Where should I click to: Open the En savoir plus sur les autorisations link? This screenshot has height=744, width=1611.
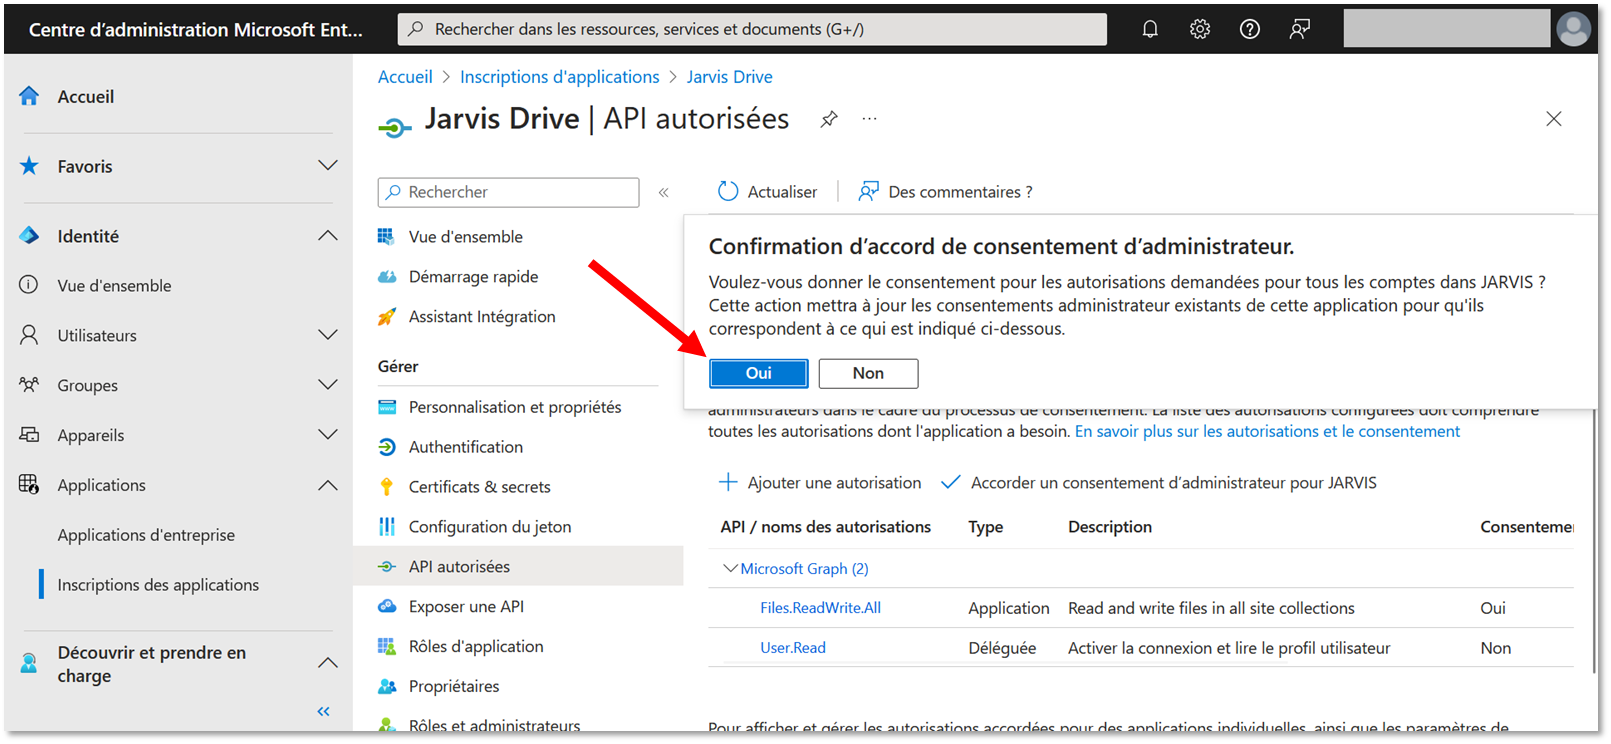[x=1267, y=432]
